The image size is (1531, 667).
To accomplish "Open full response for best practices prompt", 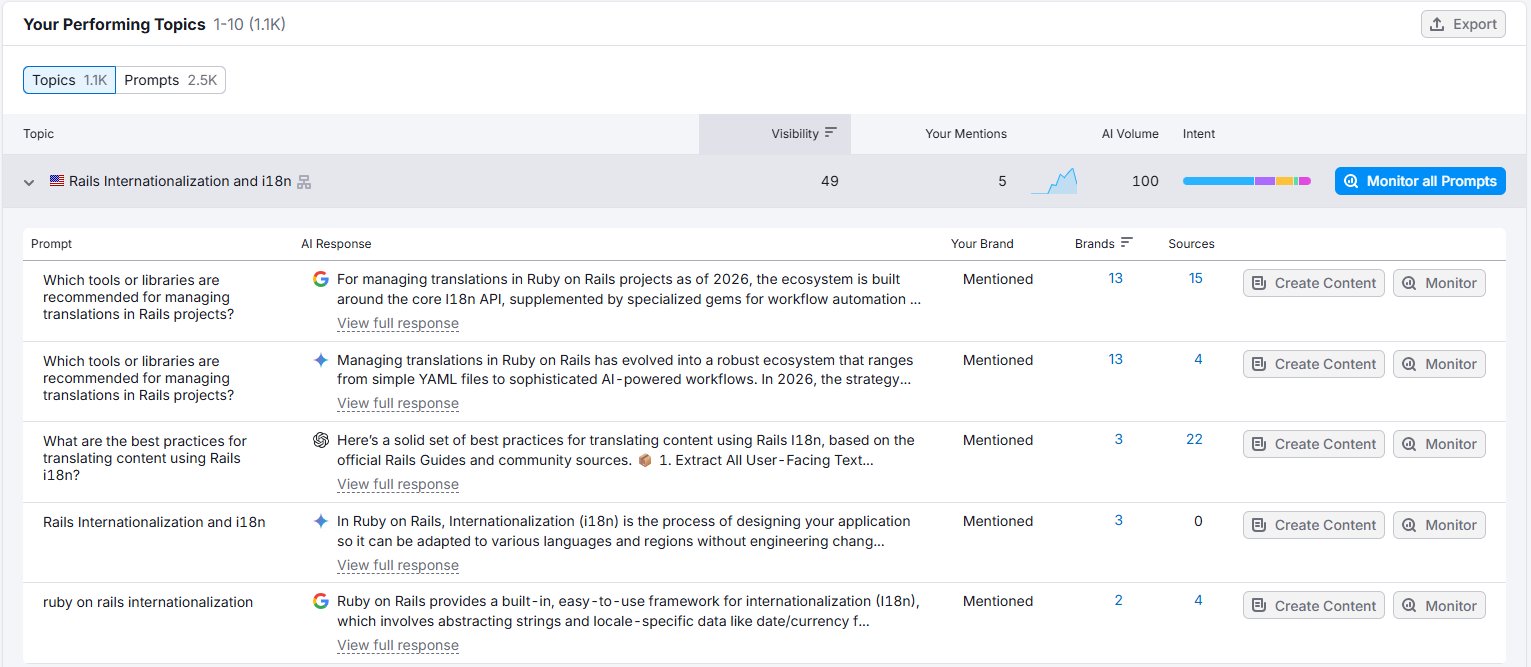I will pos(398,484).
